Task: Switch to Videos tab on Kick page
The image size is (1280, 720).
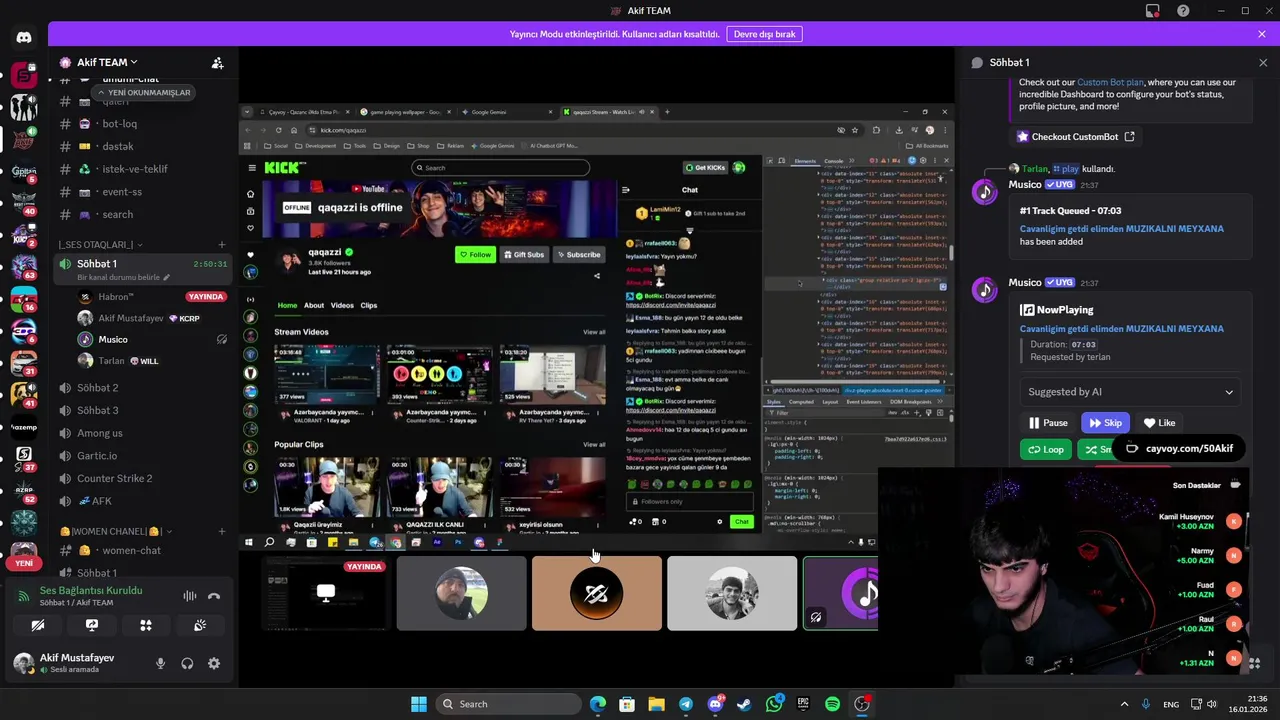Action: pos(342,305)
